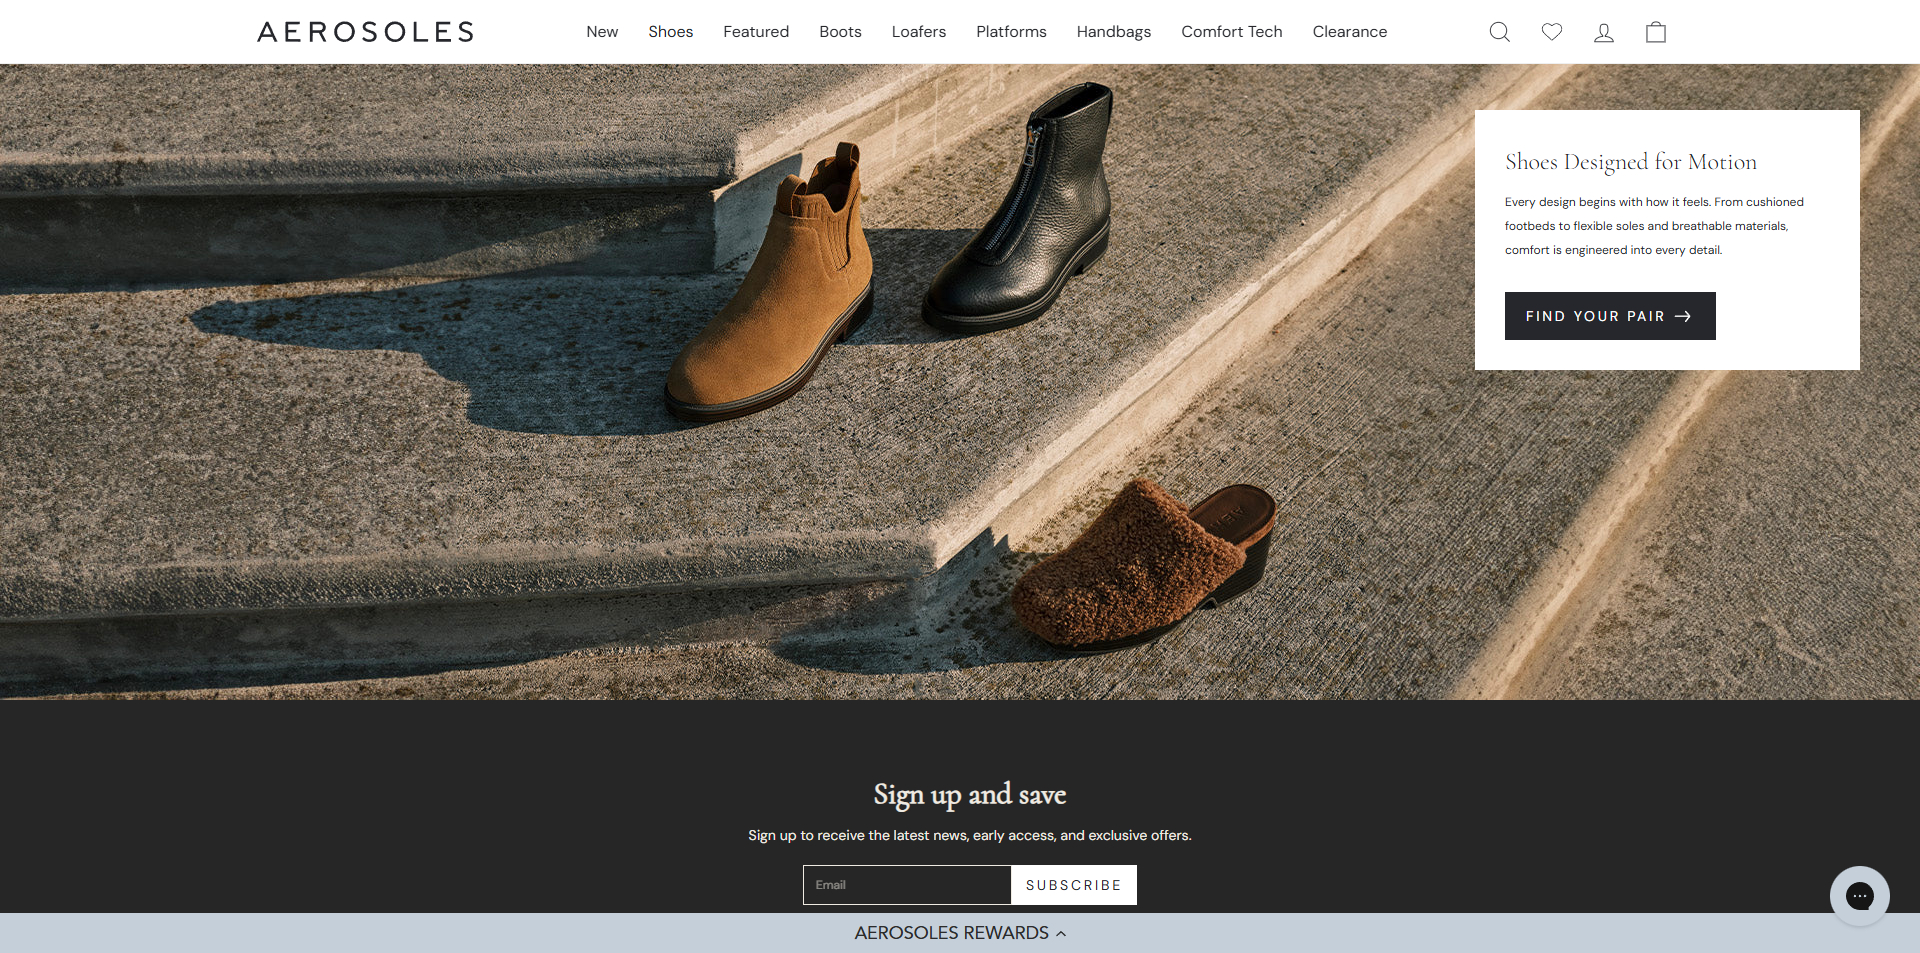The width and height of the screenshot is (1920, 953).
Task: Open the Loafers category
Action: [x=918, y=31]
